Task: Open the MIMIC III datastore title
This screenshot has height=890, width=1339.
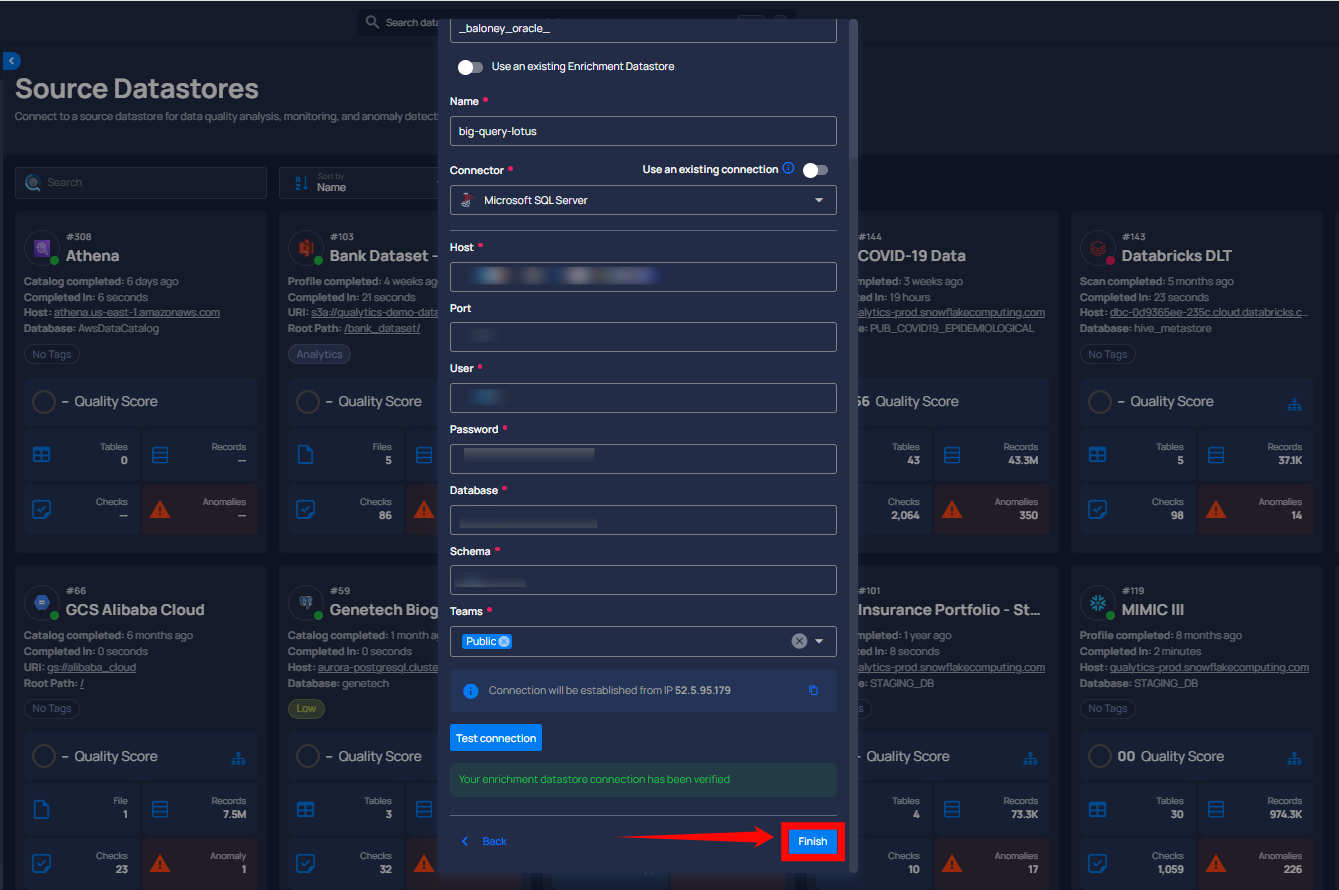Action: (x=1154, y=610)
